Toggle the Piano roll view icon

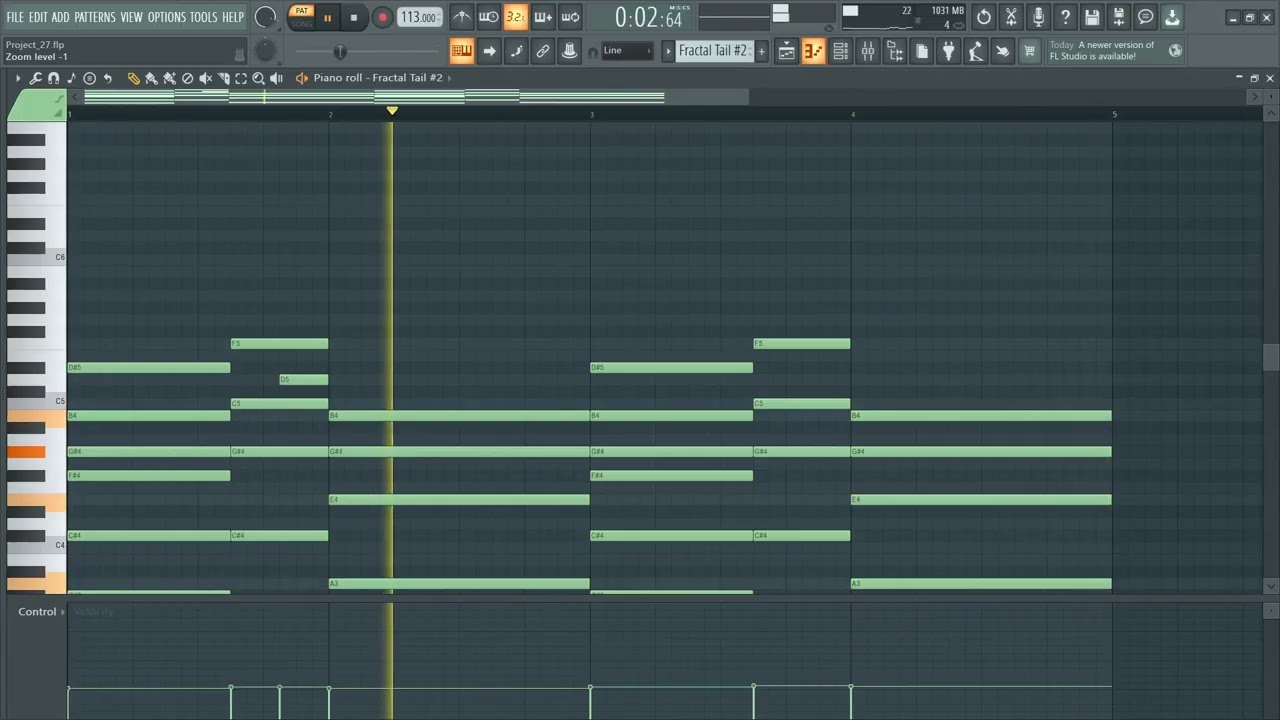[x=814, y=51]
